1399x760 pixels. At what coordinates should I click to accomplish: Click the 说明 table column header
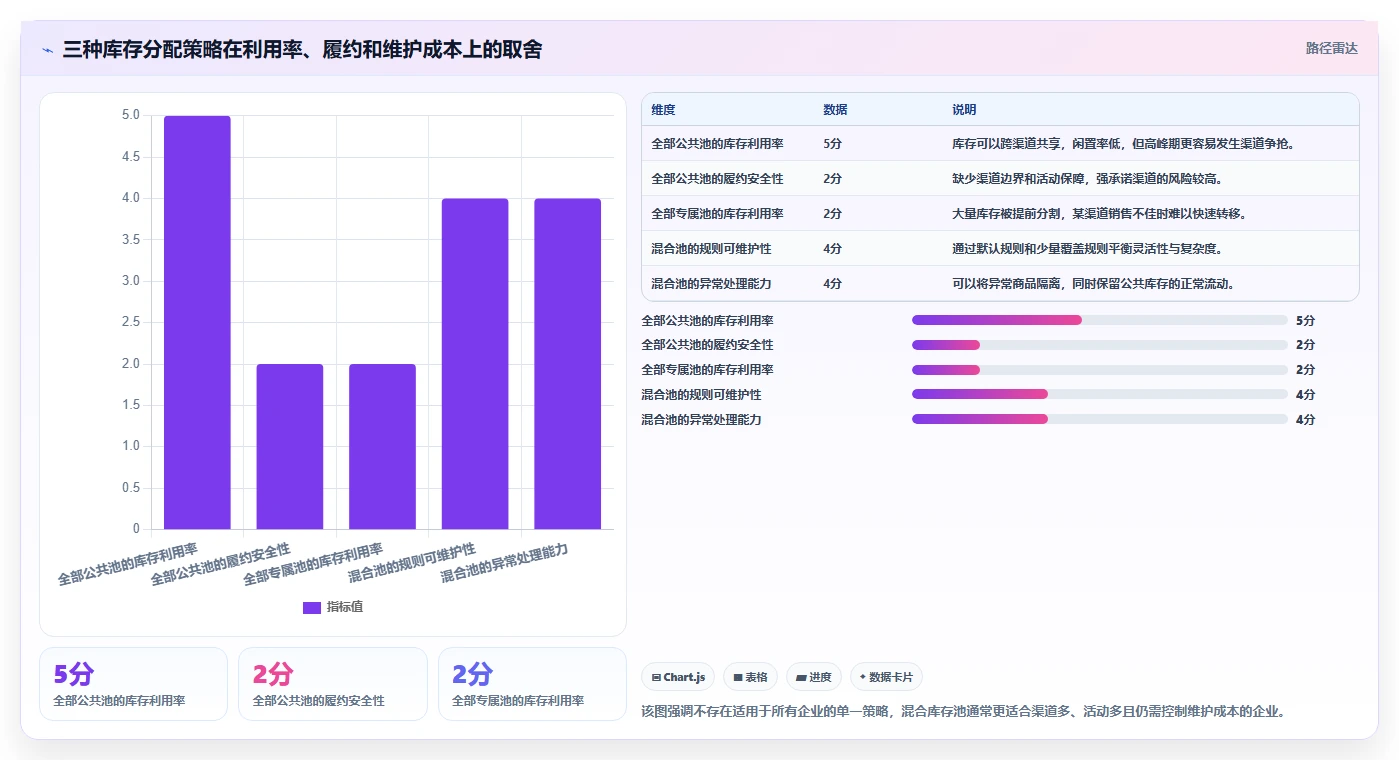[964, 110]
